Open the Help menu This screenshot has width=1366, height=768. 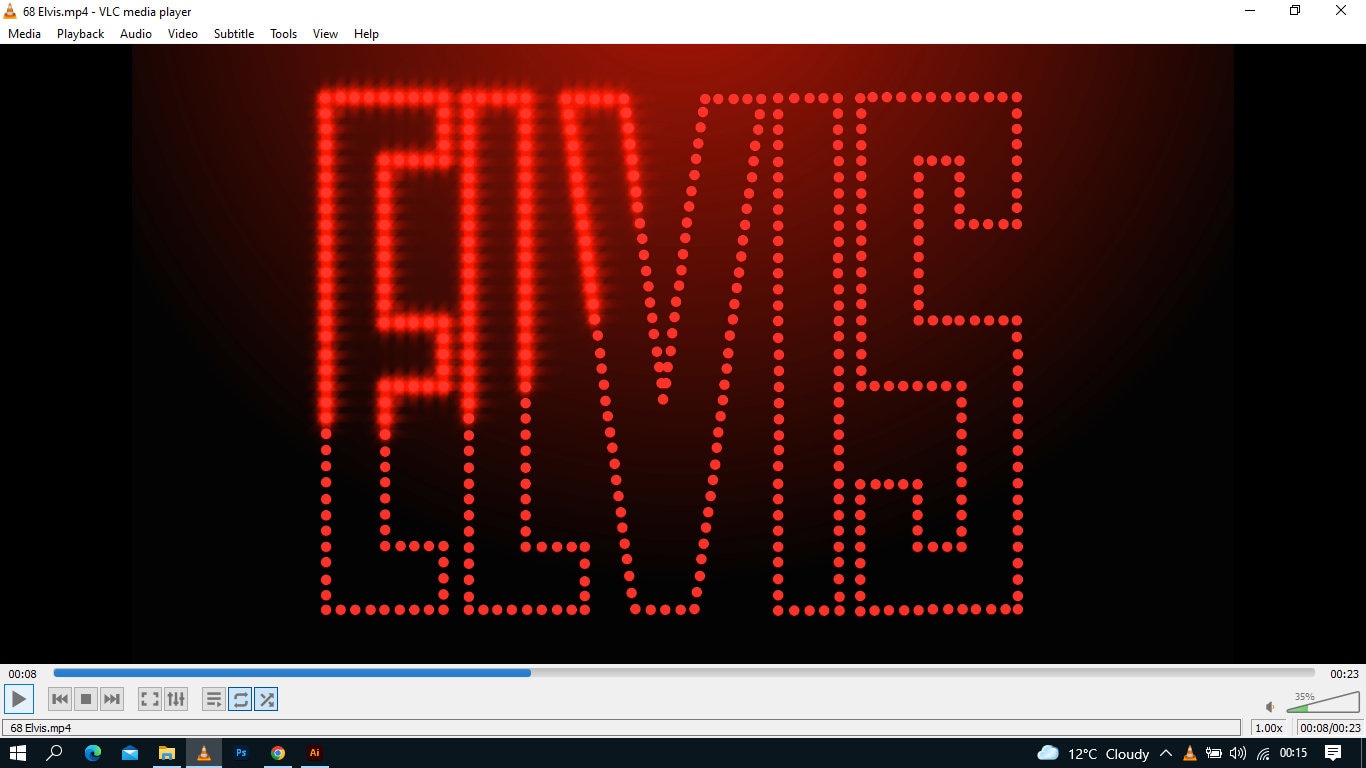click(366, 33)
